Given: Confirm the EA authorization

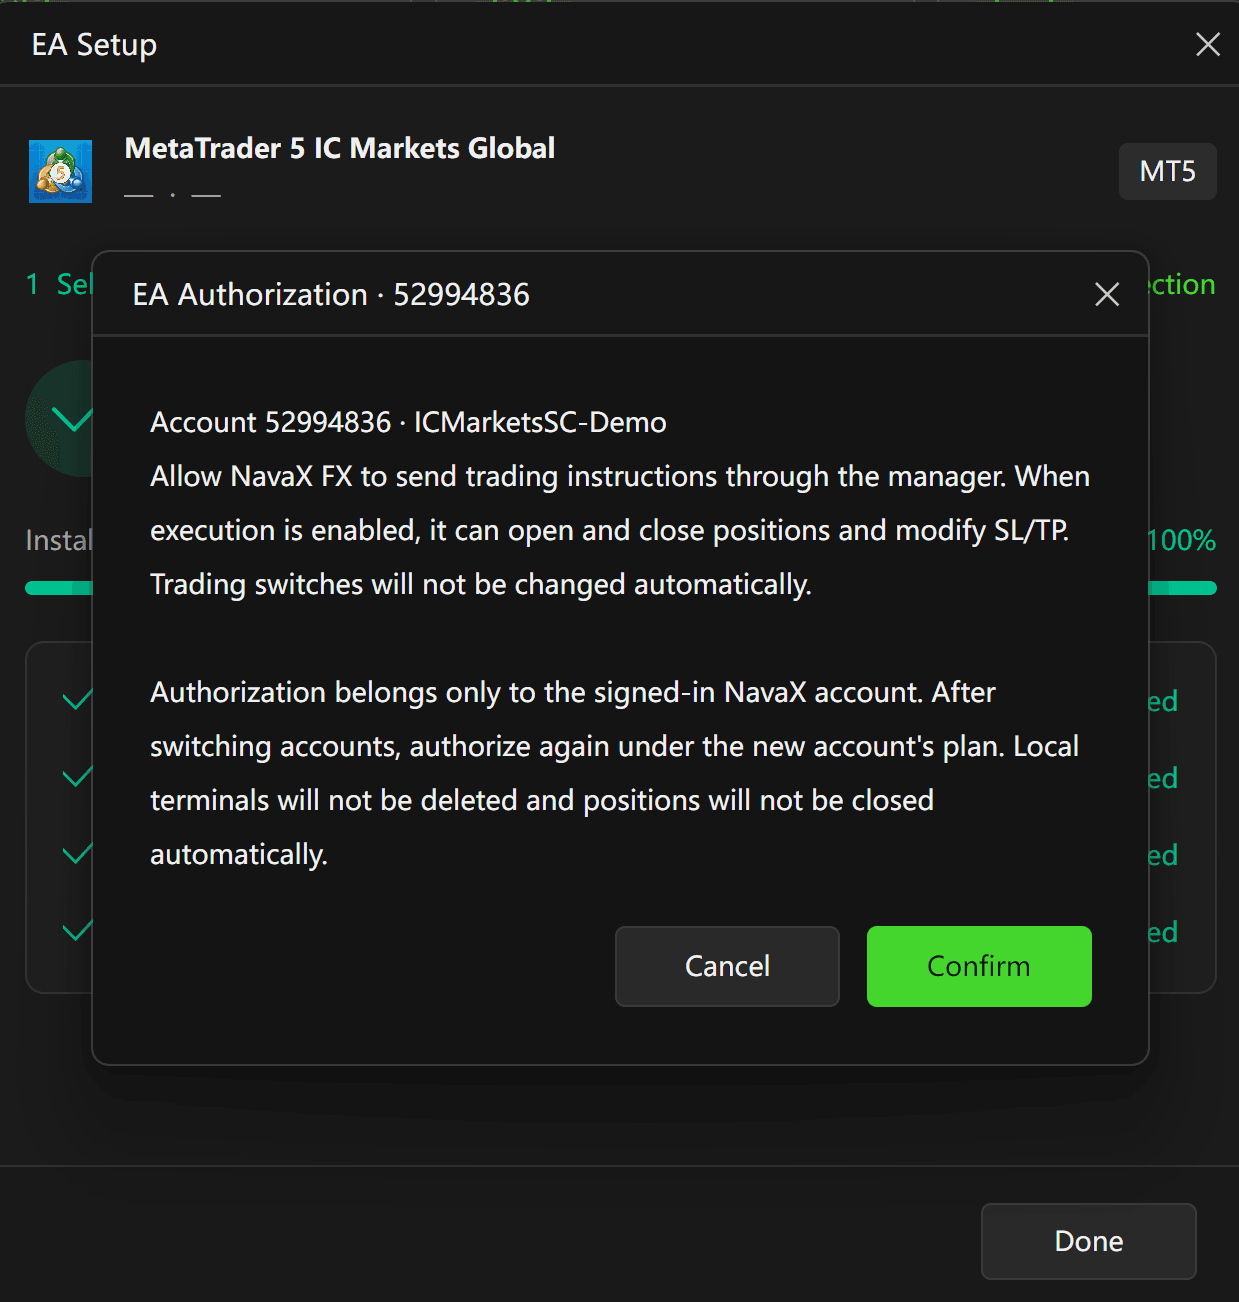Looking at the screenshot, I should [x=979, y=966].
